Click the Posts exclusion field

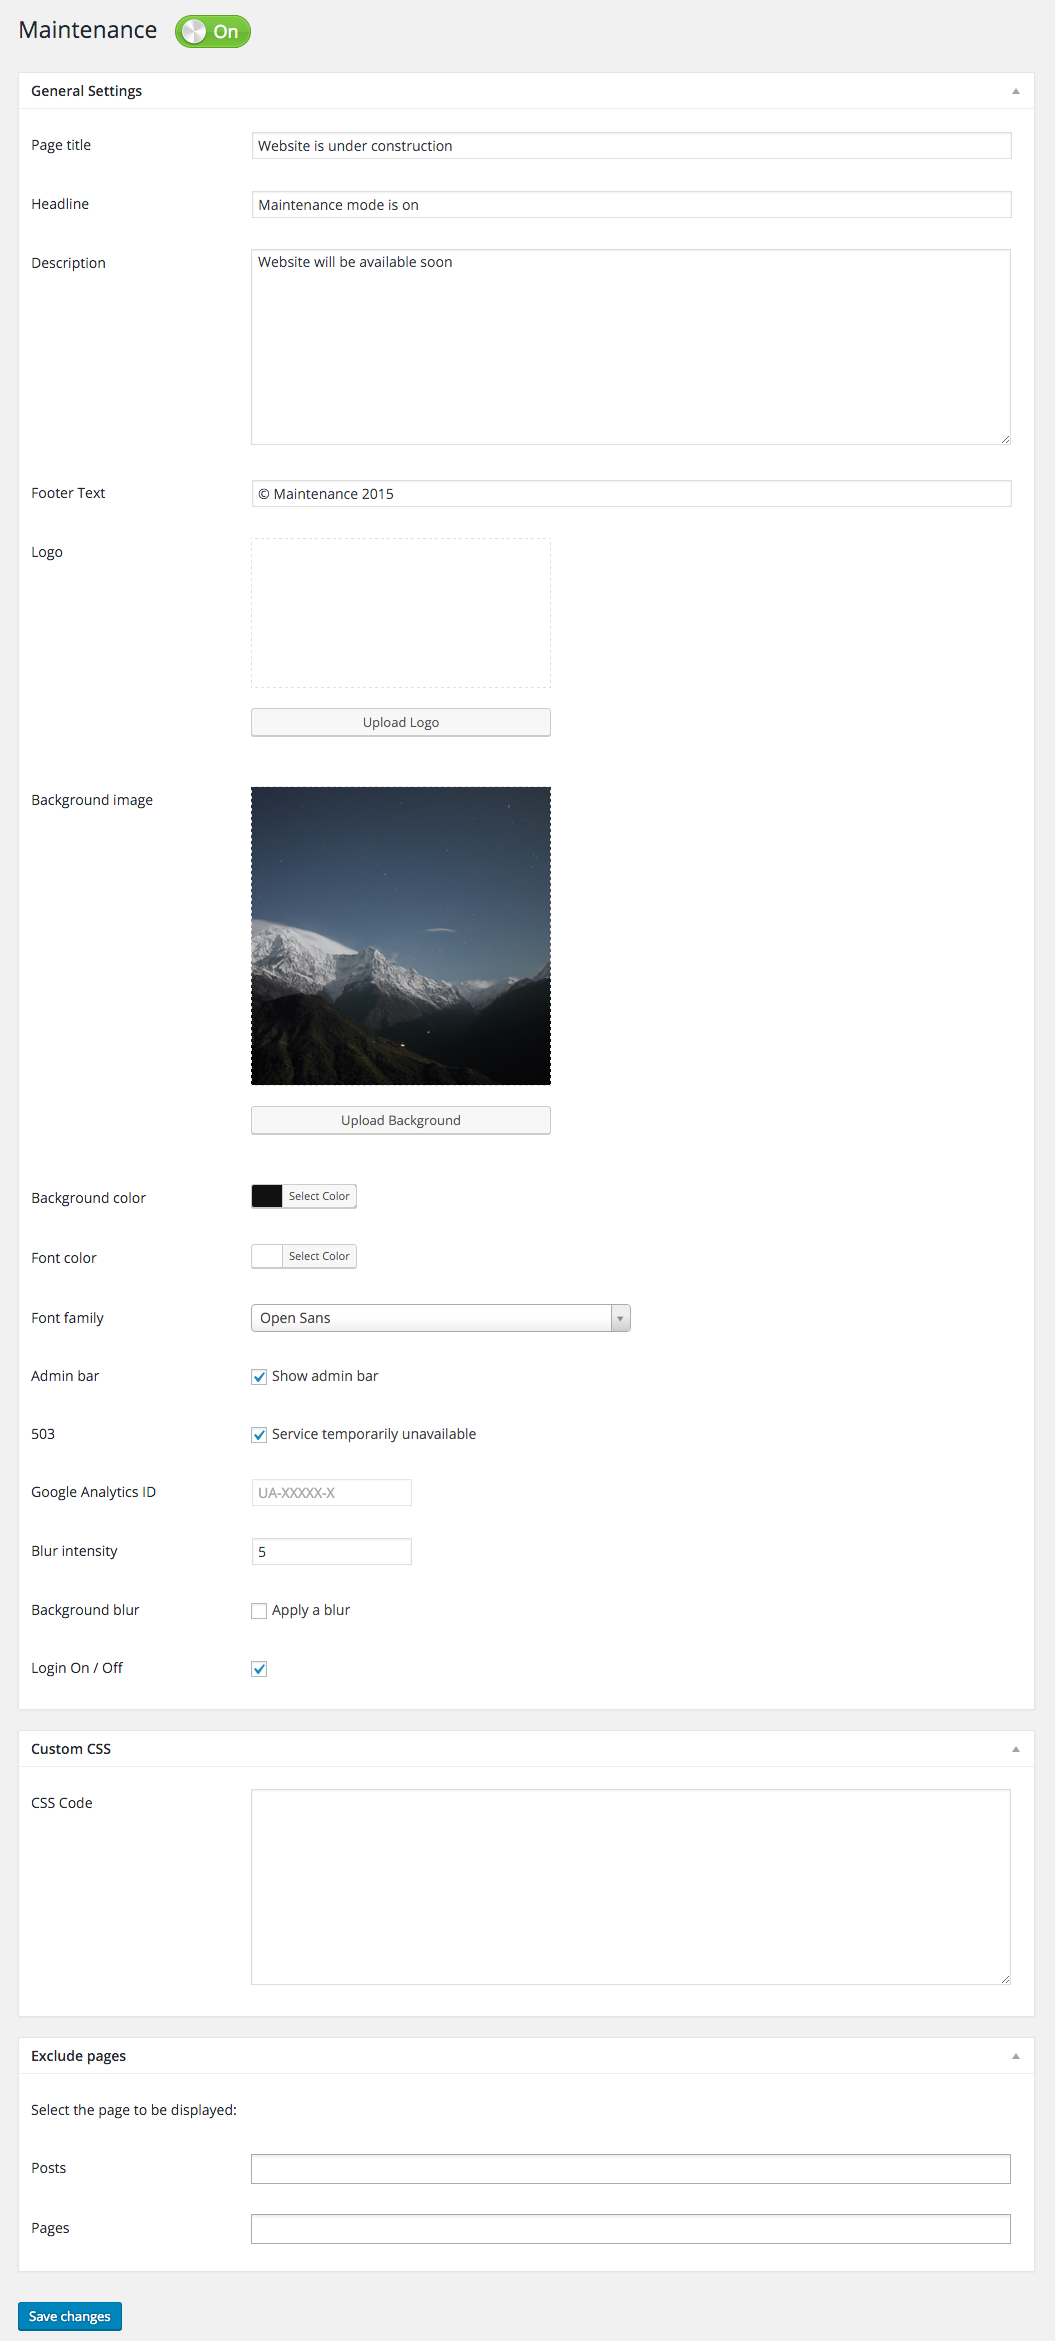(x=631, y=2169)
